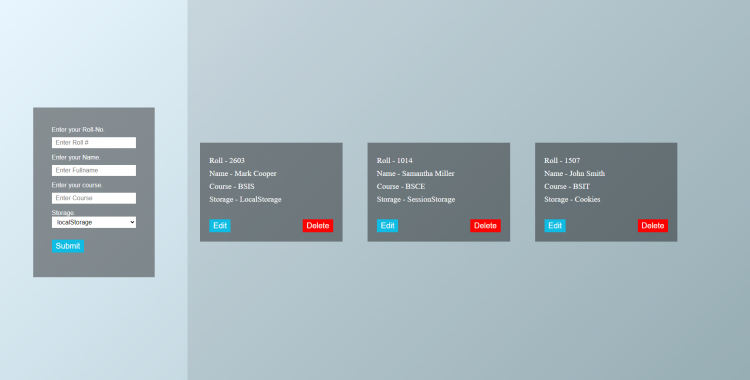Image resolution: width=750 pixels, height=380 pixels.
Task: Click the Roll-No input field
Action: coord(94,143)
